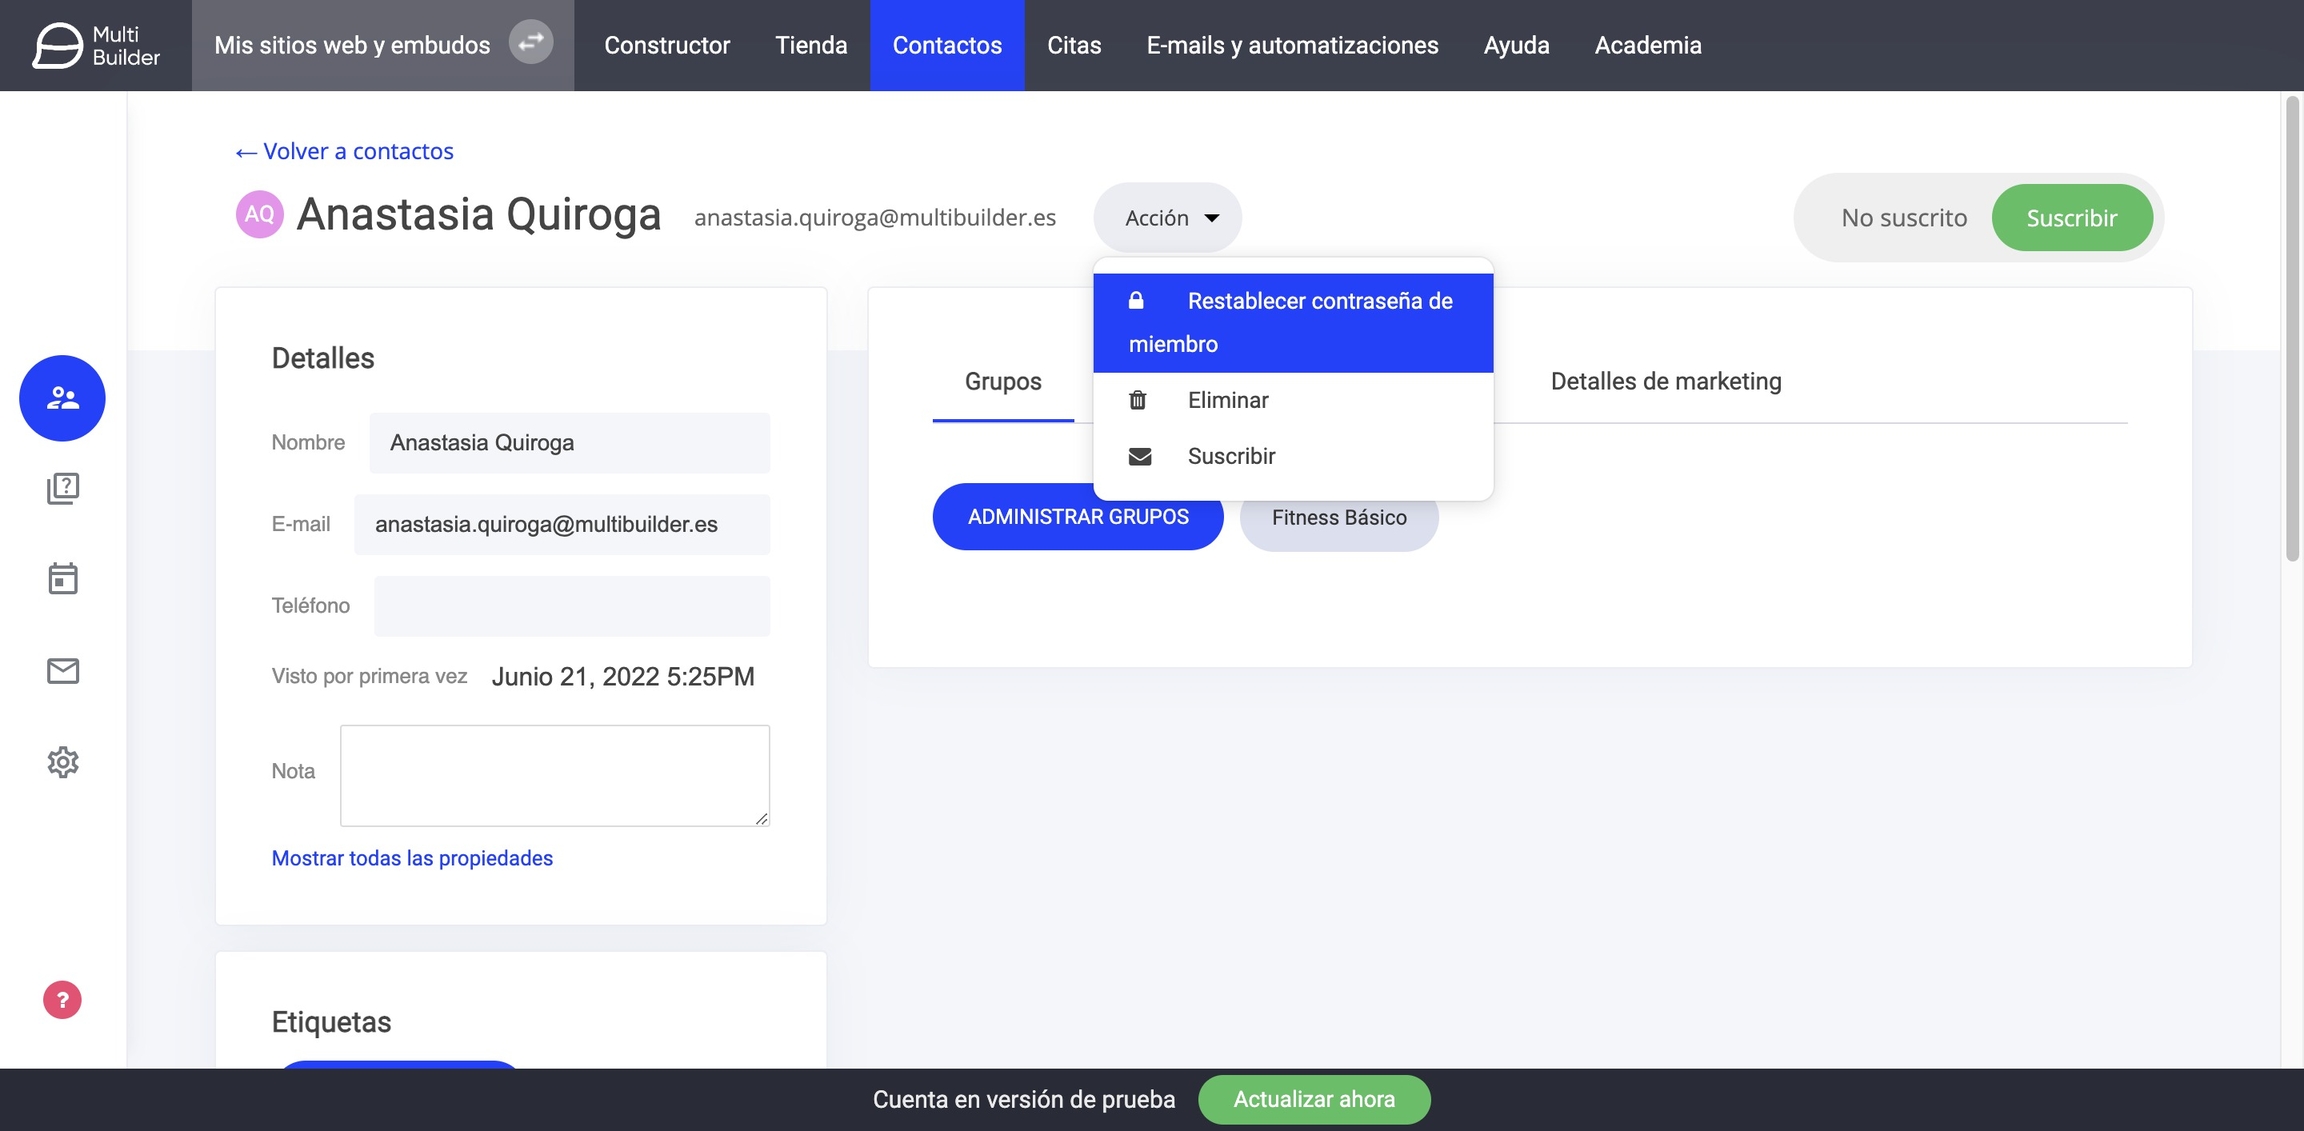Collapse the Acción dropdown

click(x=1168, y=218)
